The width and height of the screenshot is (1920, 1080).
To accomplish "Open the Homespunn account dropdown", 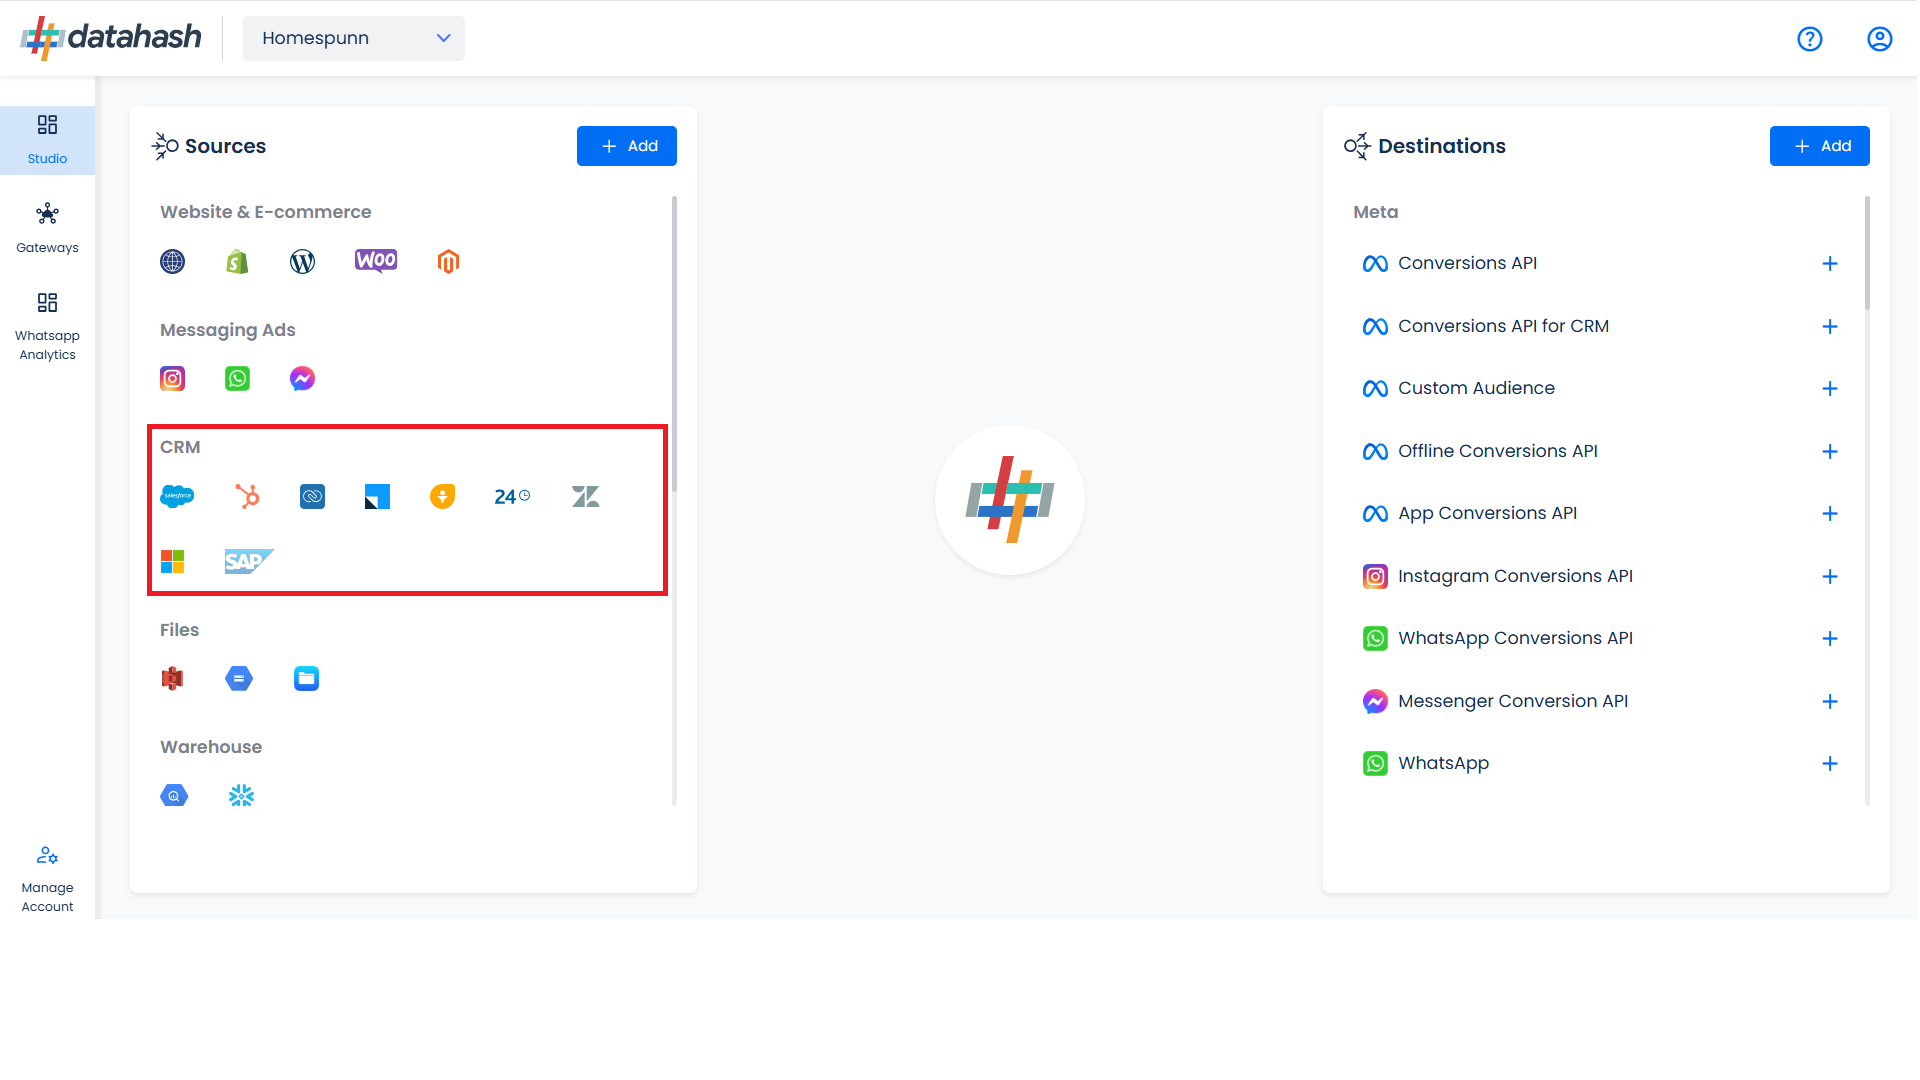I will 354,38.
